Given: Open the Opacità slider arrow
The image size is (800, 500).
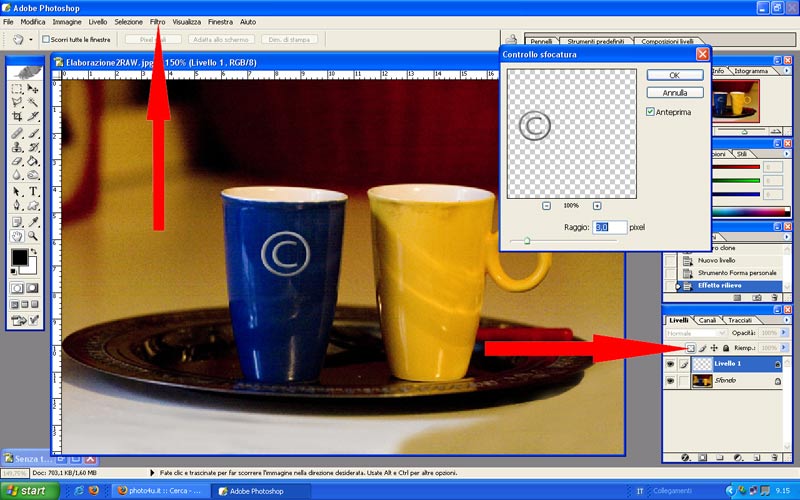Looking at the screenshot, I should tap(783, 332).
